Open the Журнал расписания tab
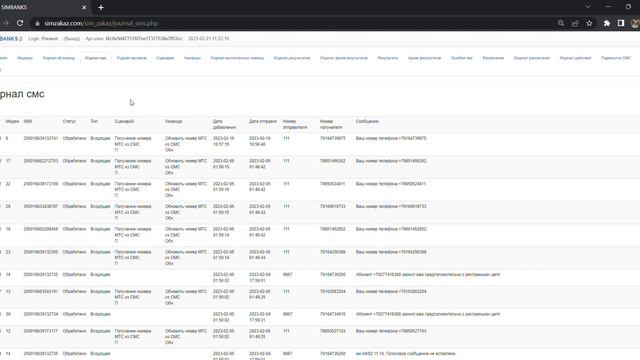640x360 pixels. pos(532,58)
